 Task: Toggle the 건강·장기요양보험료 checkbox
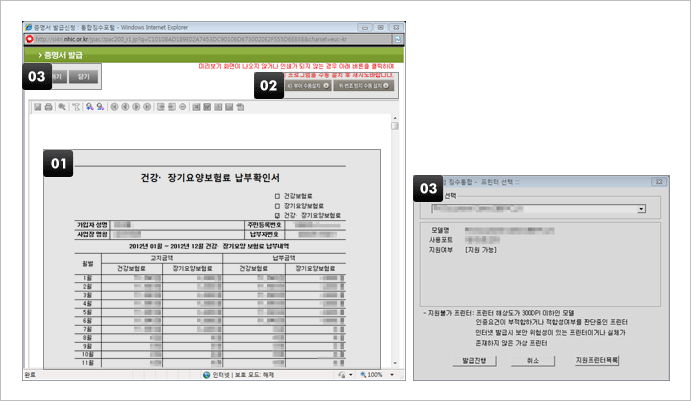(x=277, y=214)
